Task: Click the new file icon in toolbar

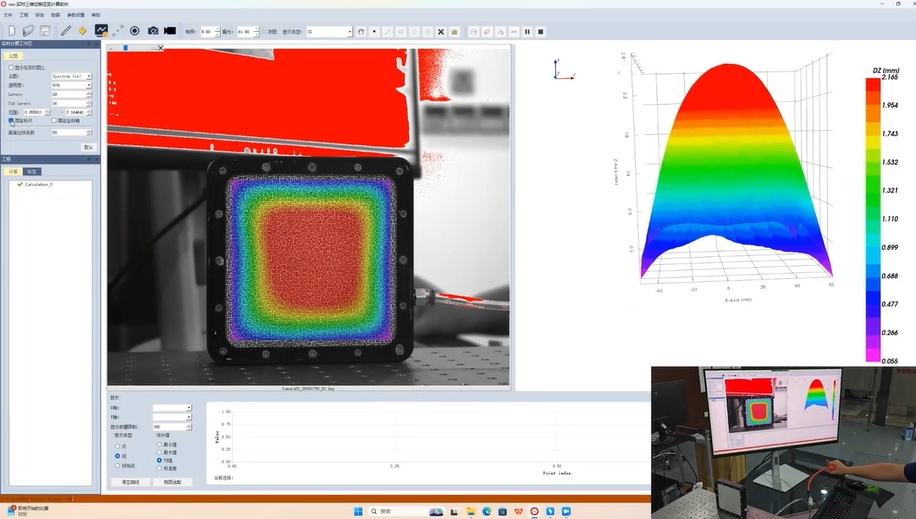Action: tap(10, 31)
